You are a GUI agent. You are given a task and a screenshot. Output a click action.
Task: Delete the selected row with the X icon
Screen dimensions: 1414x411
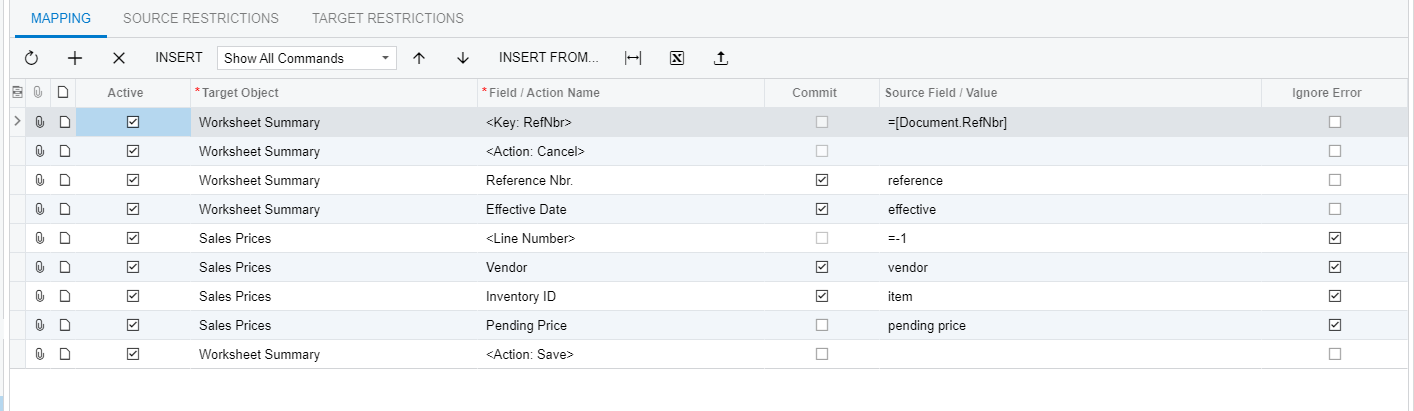119,58
